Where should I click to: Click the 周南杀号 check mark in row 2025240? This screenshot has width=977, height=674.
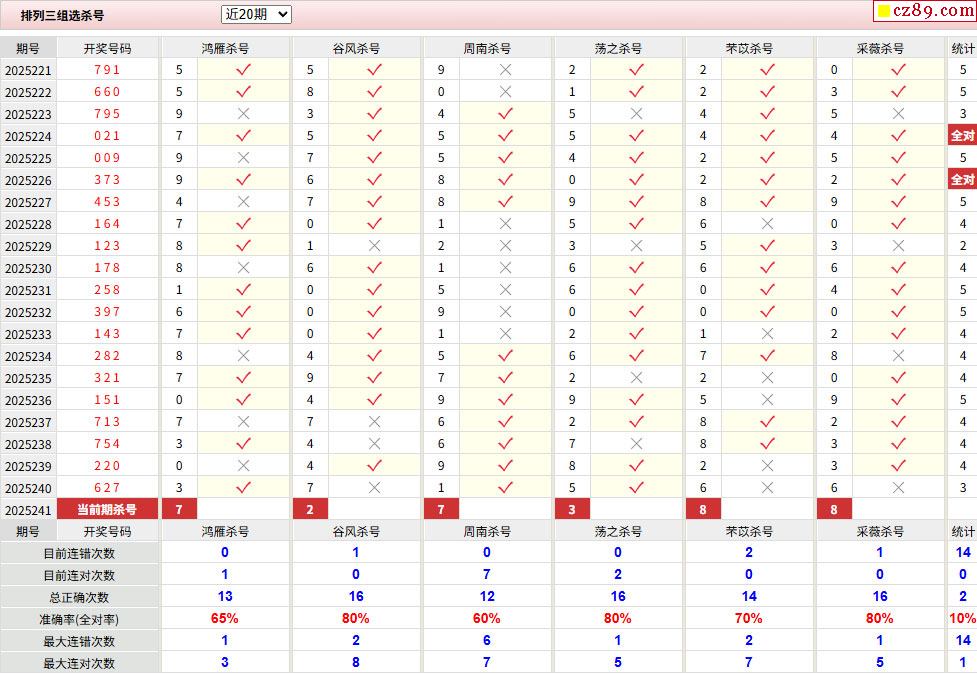click(505, 488)
